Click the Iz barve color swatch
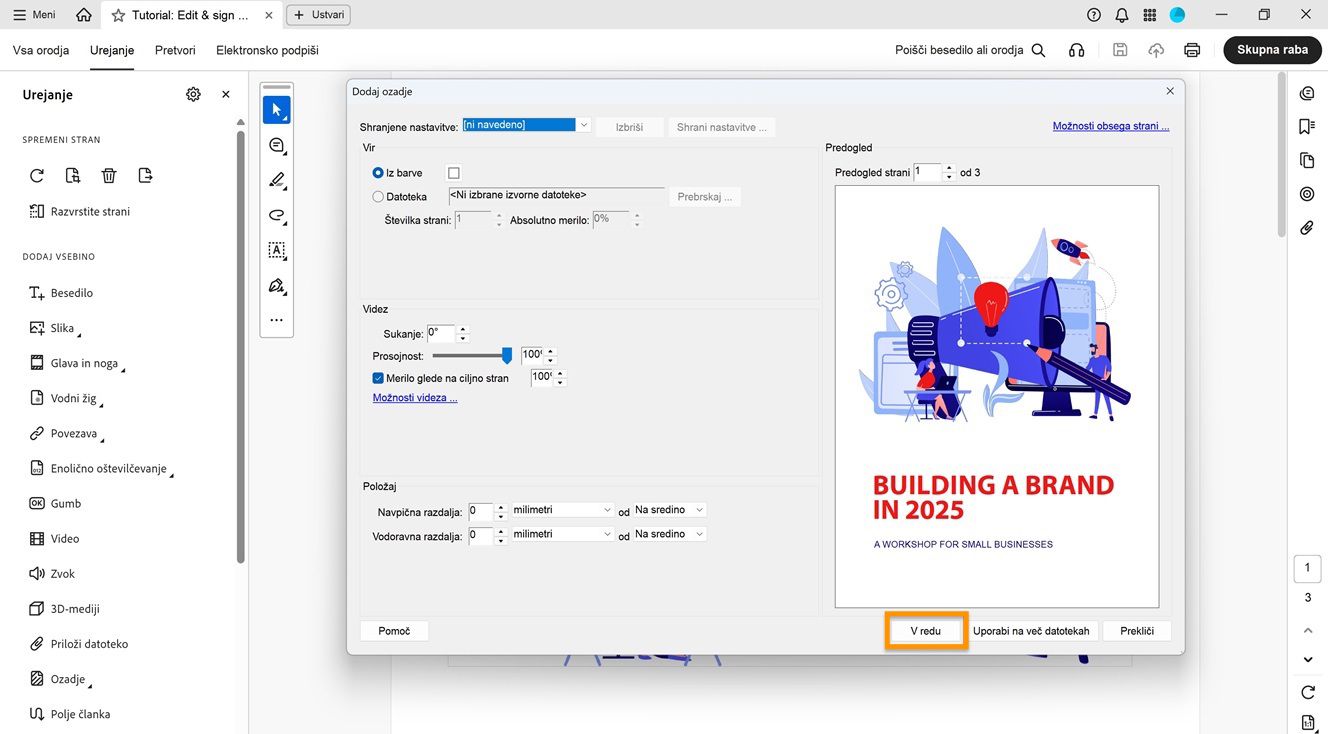Screen dimensions: 1328x734 coord(454,173)
